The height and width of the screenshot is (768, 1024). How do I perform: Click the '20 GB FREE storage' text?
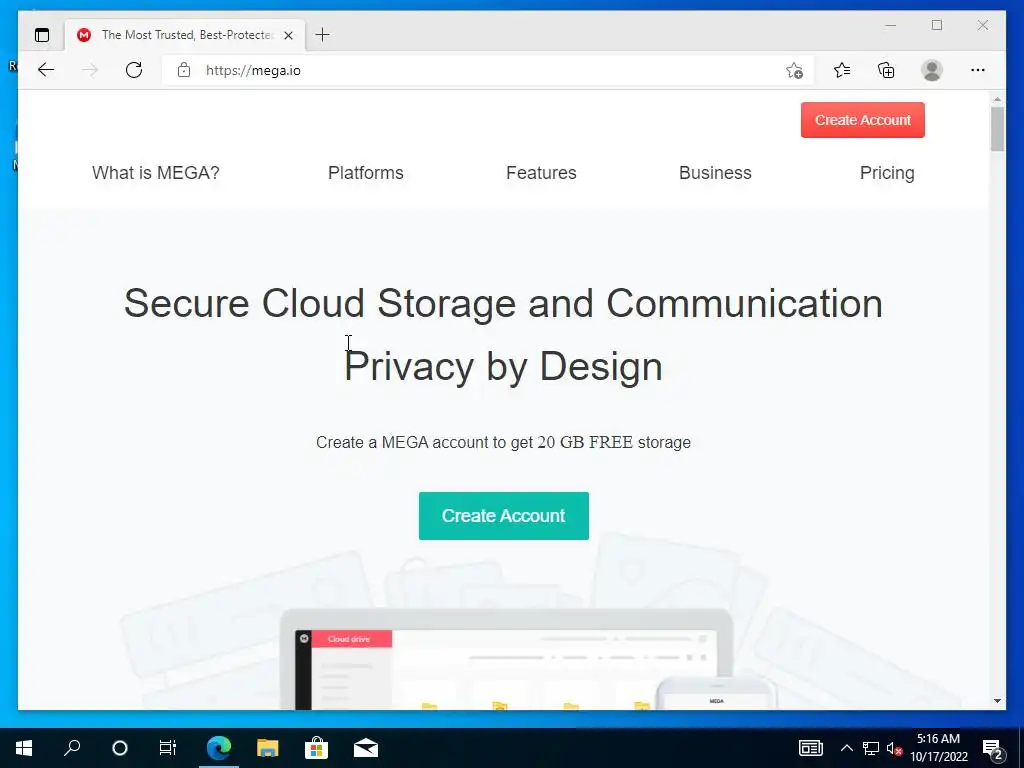coord(614,443)
